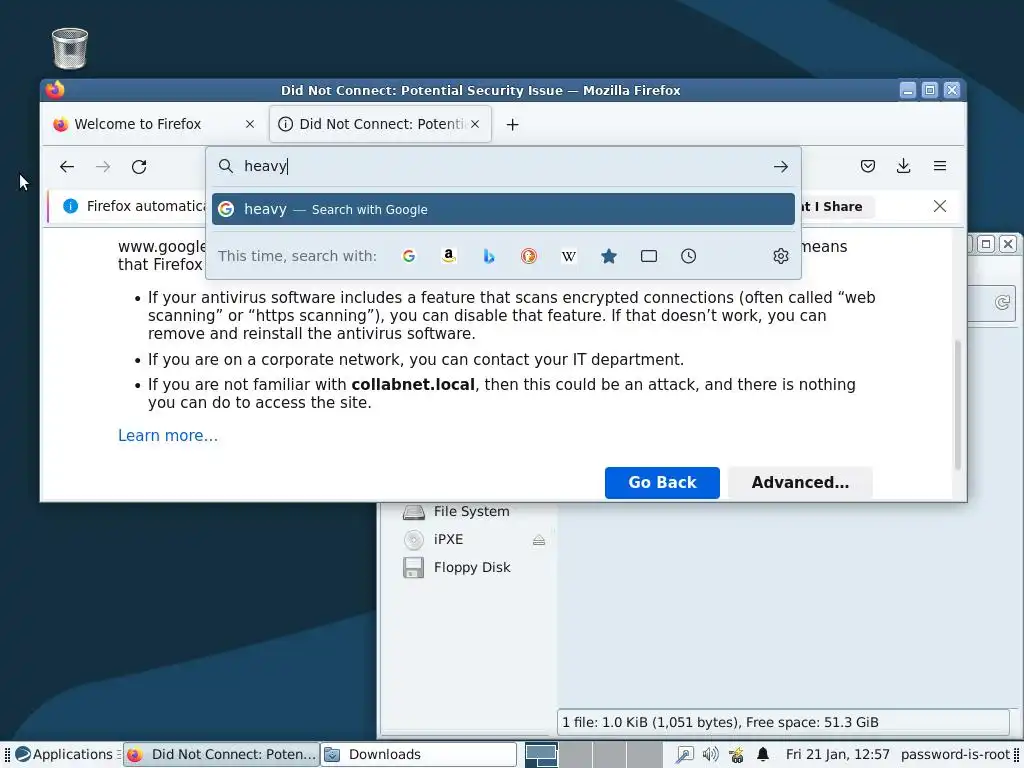Open the Applications menu on the panel
Screen dimensions: 1024x768
click(64, 754)
